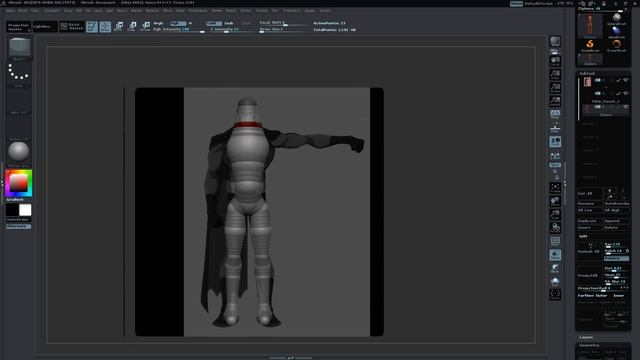Select the black secondary color swatch
This screenshot has height=360, width=640.
pyautogui.click(x=12, y=210)
